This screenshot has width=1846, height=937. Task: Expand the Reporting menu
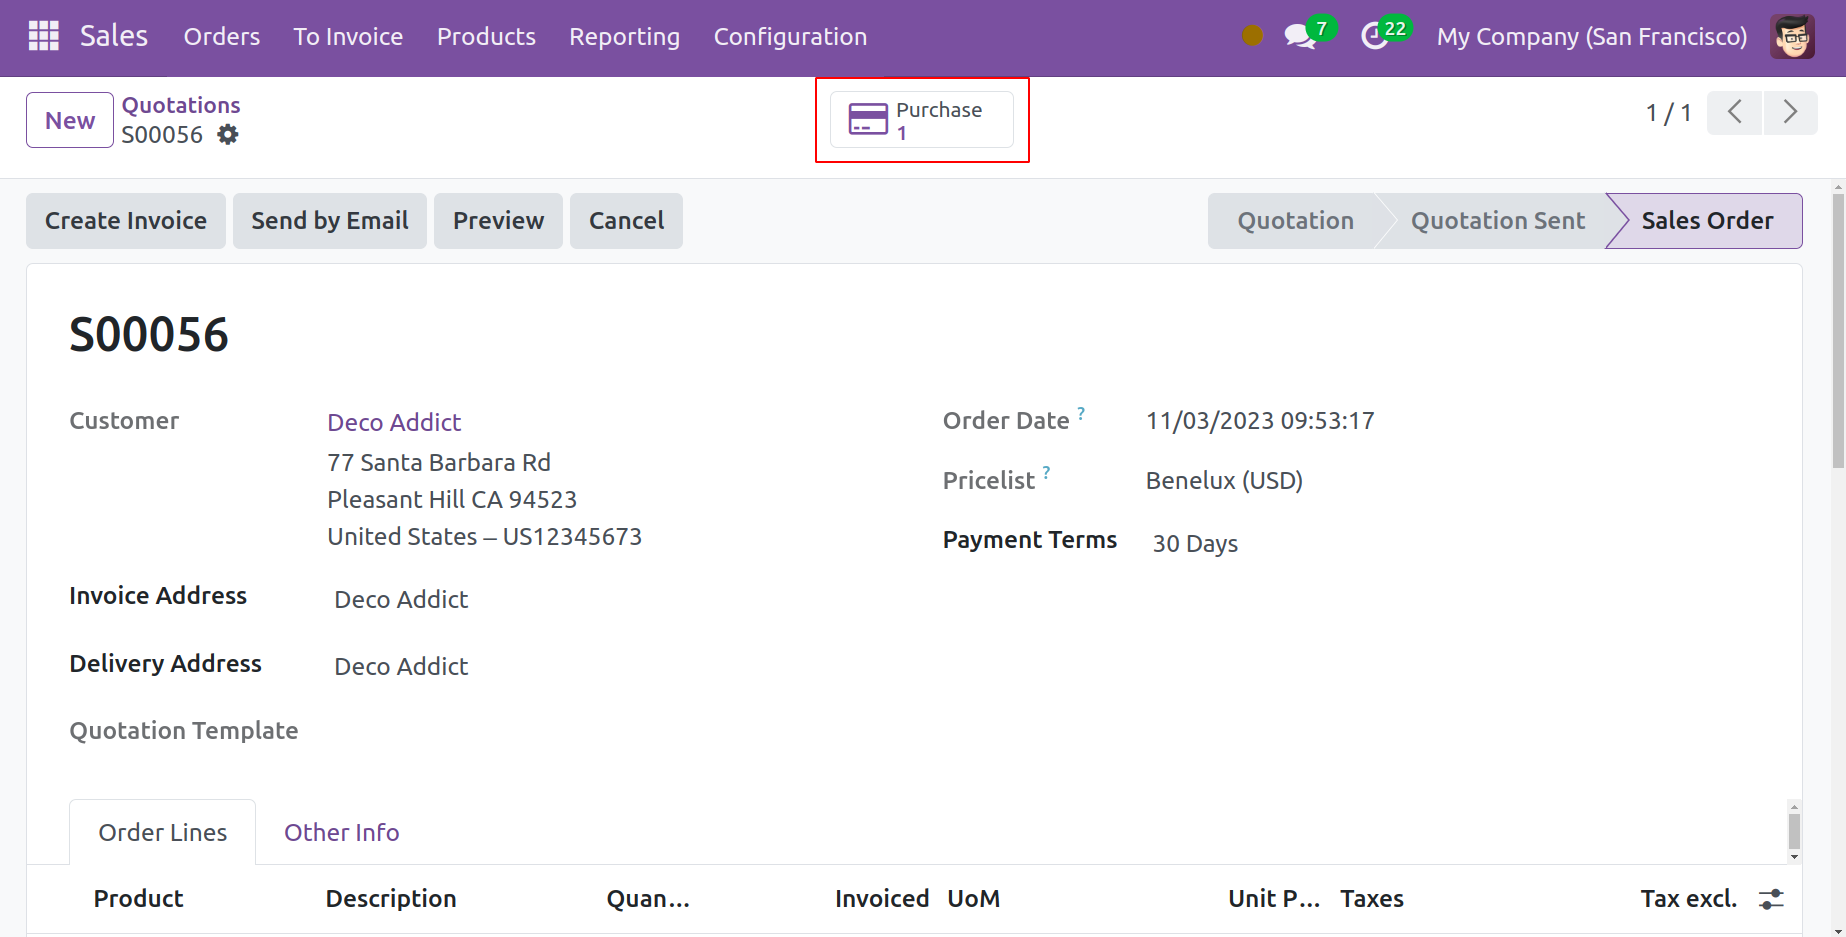tap(624, 37)
